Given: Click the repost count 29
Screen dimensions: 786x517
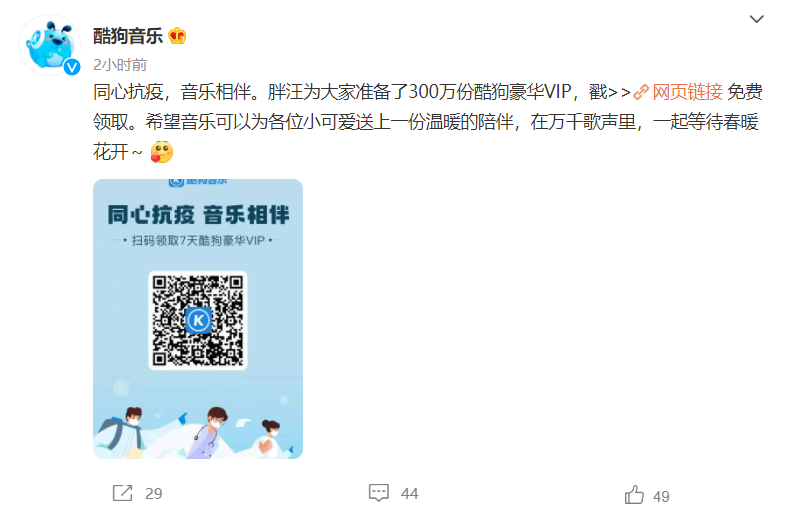Looking at the screenshot, I should click(154, 494).
